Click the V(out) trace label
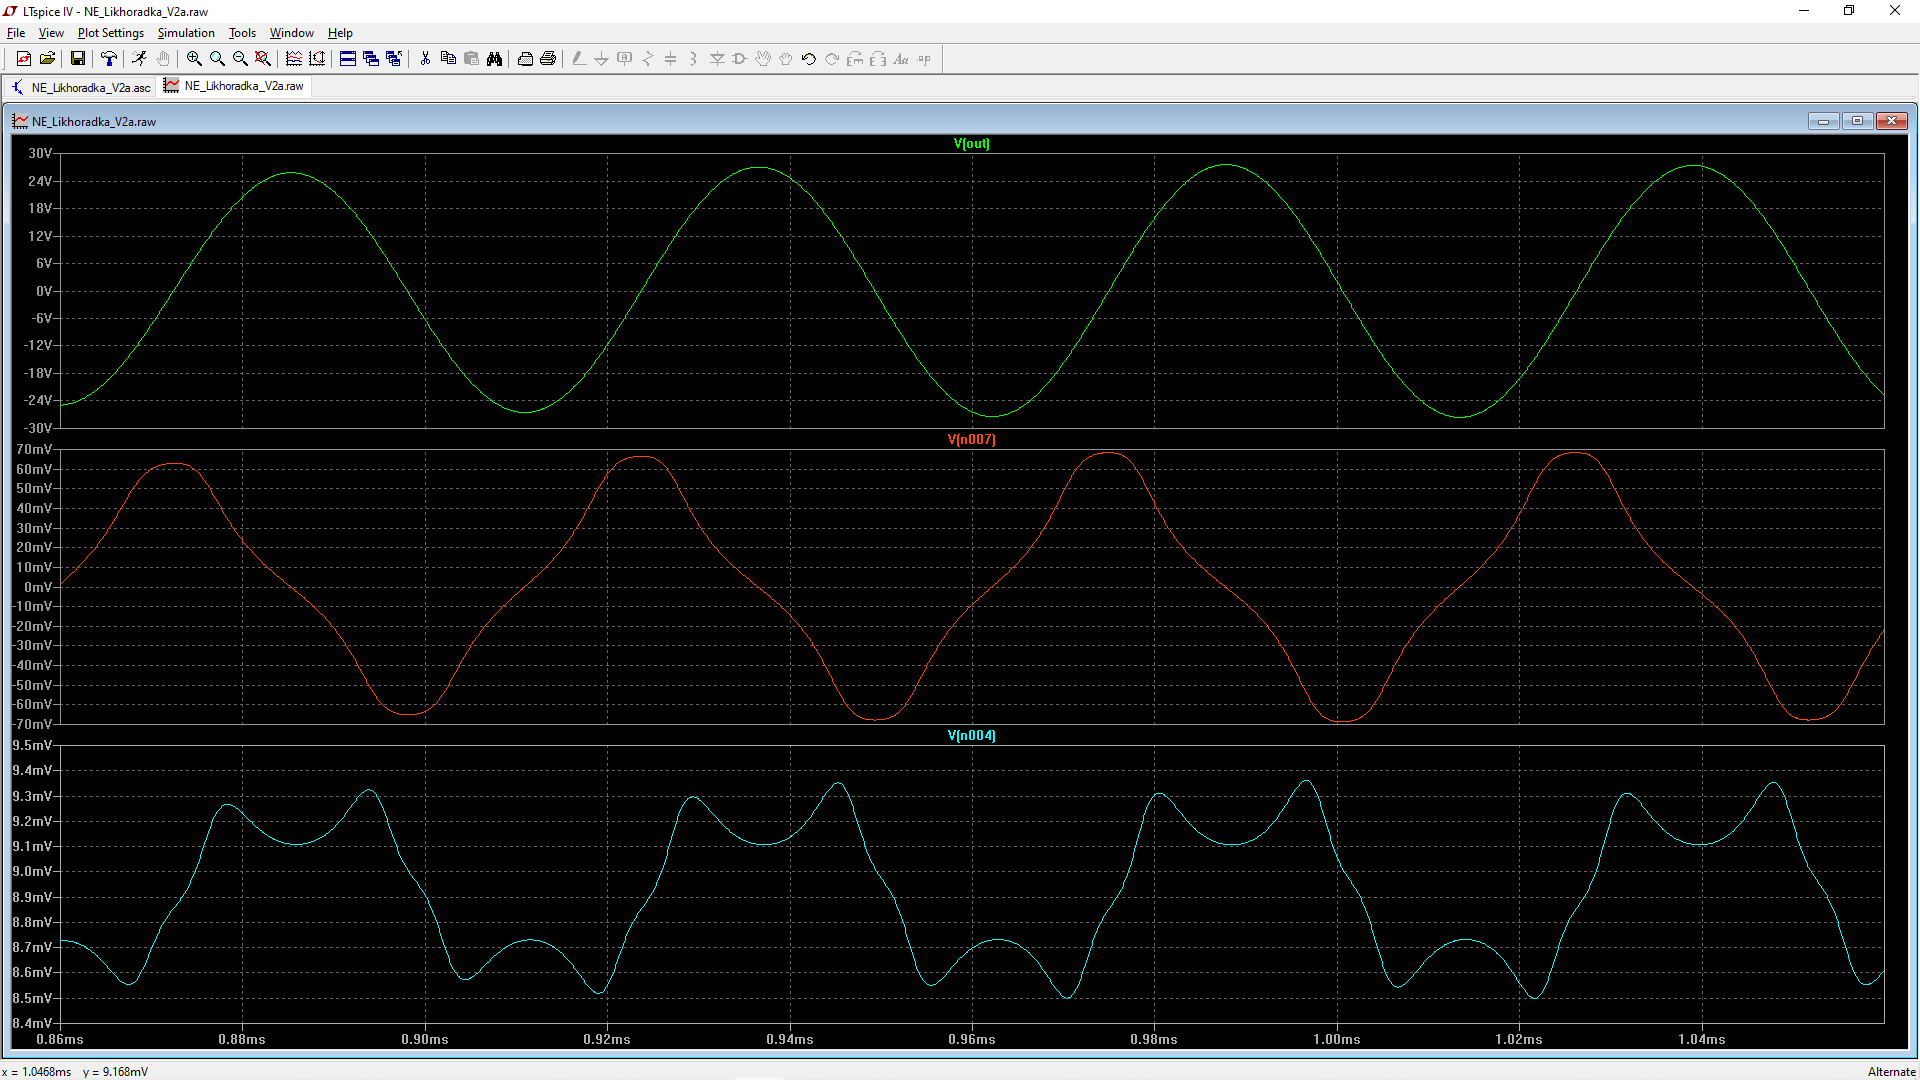This screenshot has width=1920, height=1080. pos(971,143)
